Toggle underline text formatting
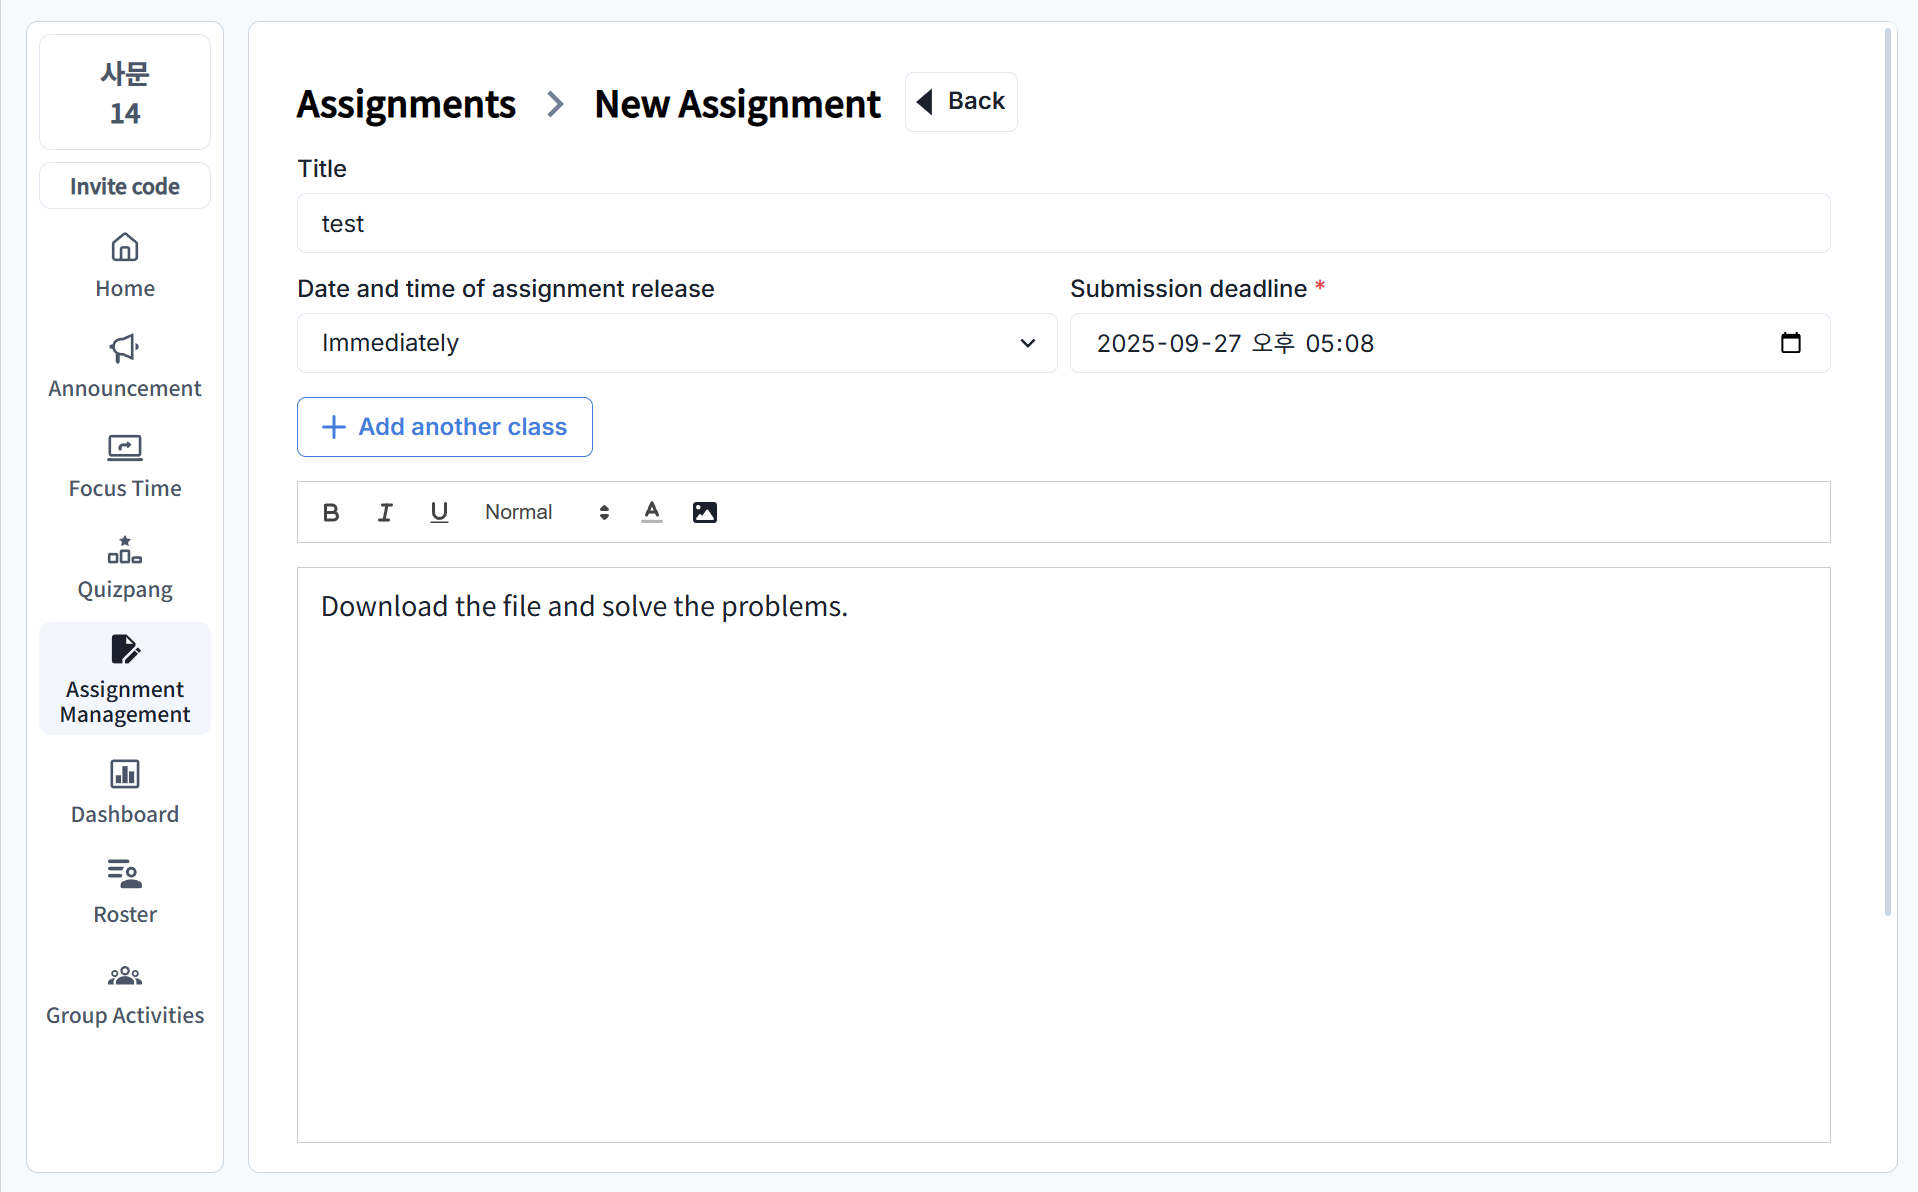The image size is (1918, 1192). [x=439, y=513]
